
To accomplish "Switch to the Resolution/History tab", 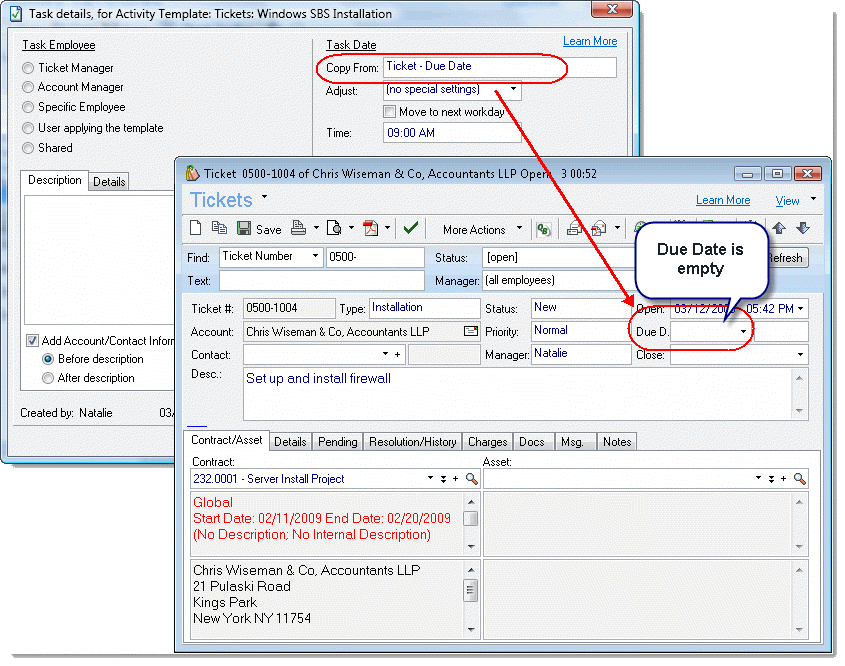I will (412, 441).
